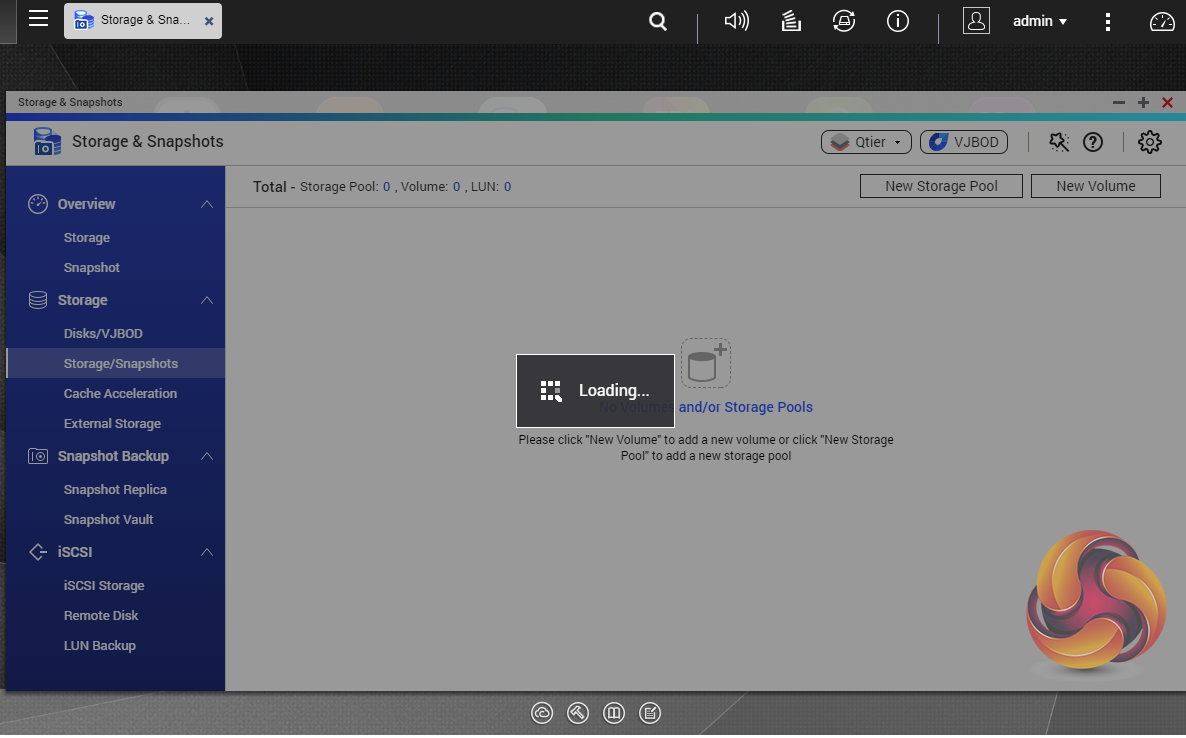Screen dimensions: 1186x738
Task: Open background tasks stack icon
Action: pyautogui.click(x=791, y=21)
